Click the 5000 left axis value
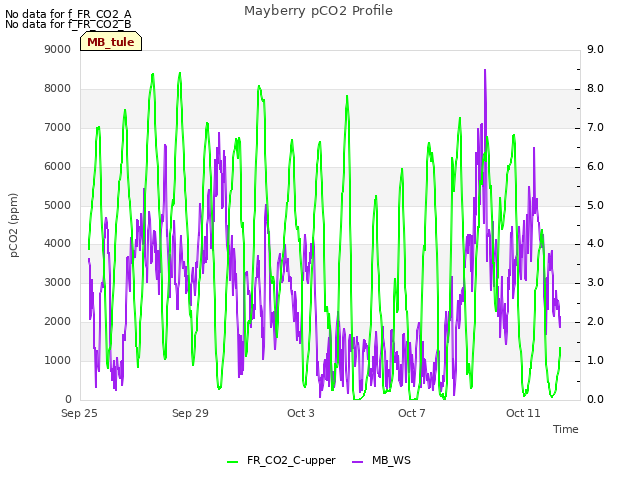The width and height of the screenshot is (640, 480). 58,205
